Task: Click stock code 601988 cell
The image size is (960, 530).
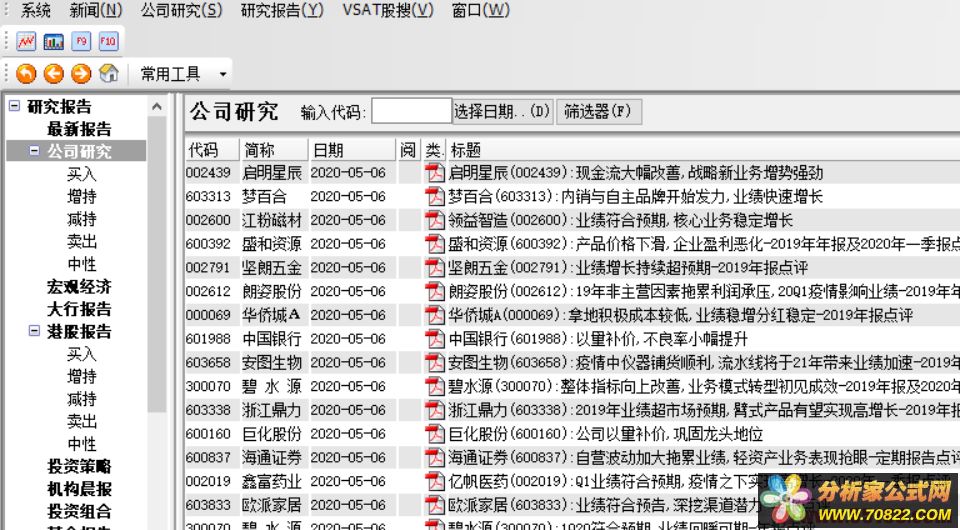Action: tap(208, 339)
